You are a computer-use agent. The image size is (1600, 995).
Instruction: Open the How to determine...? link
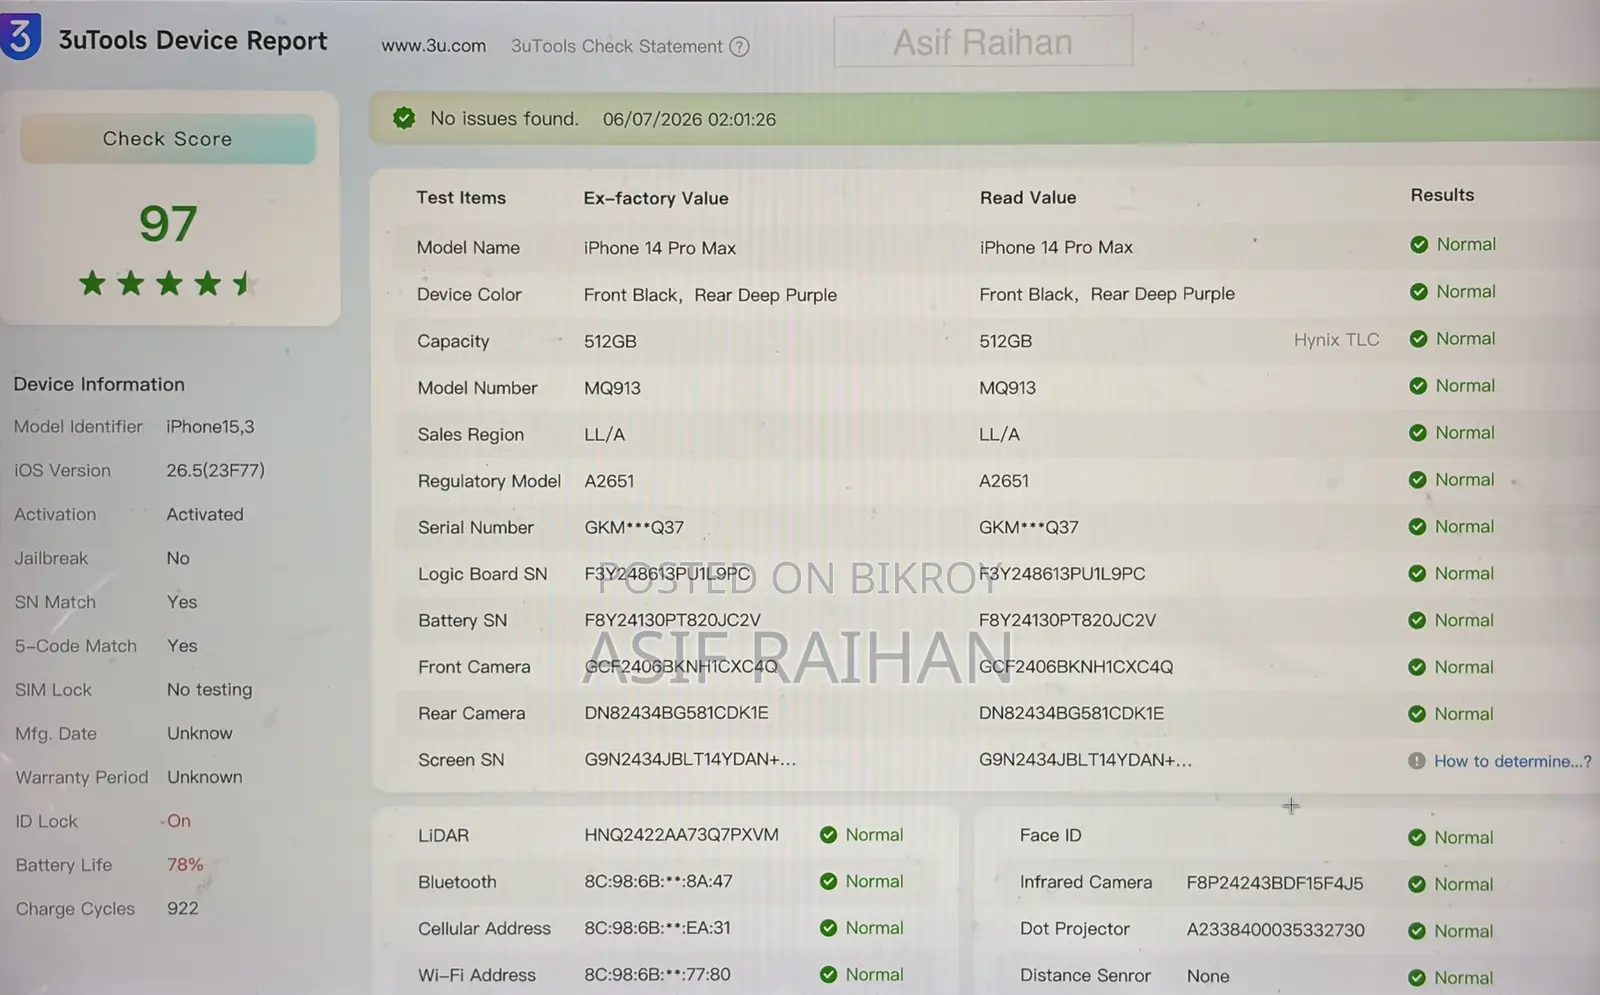[x=1513, y=761]
